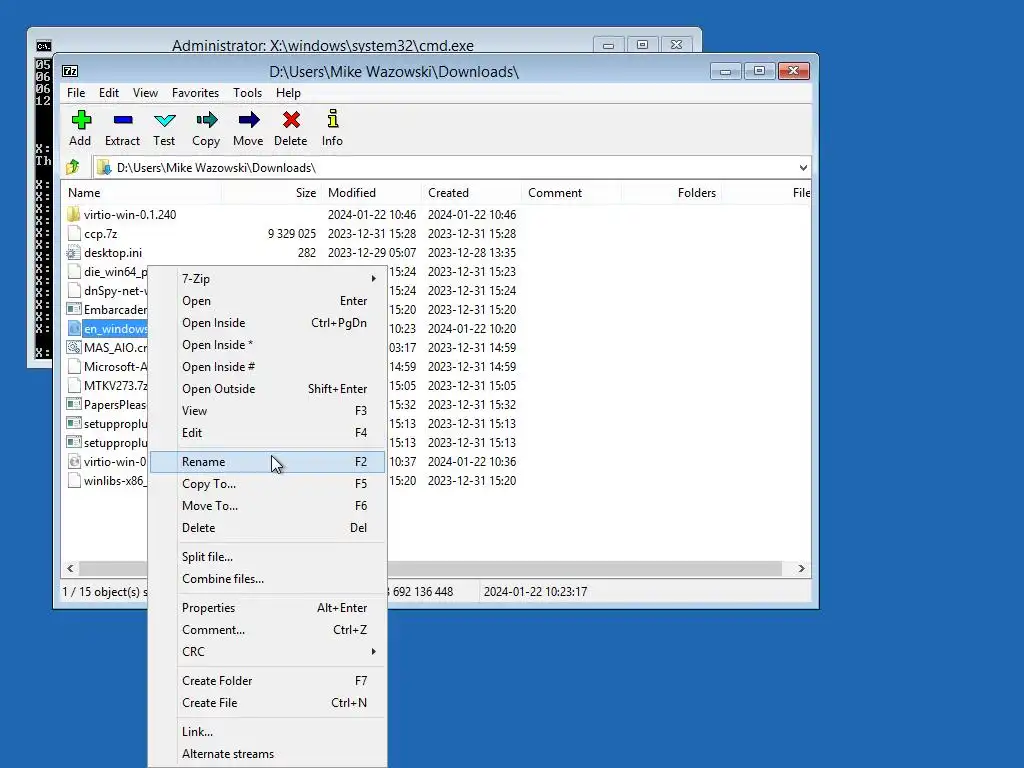Click the ccp.7z size value 9 329 025
1024x768 pixels.
pos(292,234)
